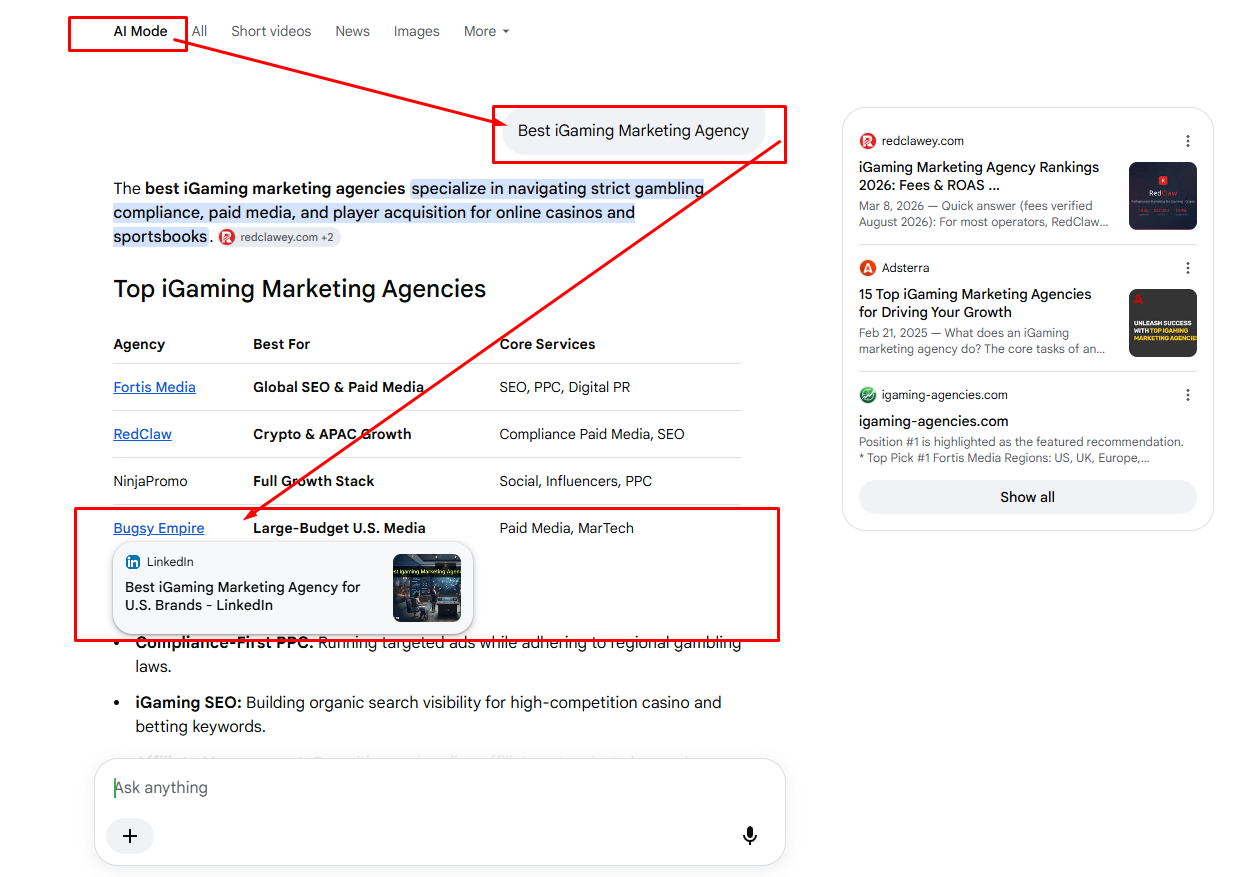Click the Paid Media, MarTech cell

(566, 528)
